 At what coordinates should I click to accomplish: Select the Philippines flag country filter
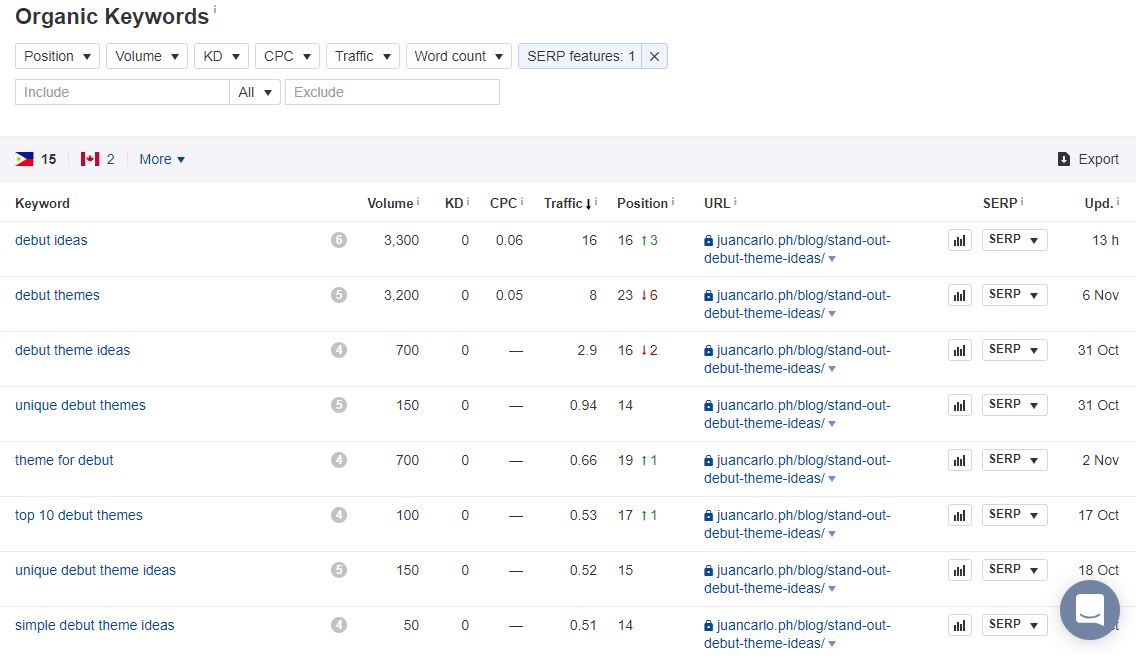(x=24, y=159)
